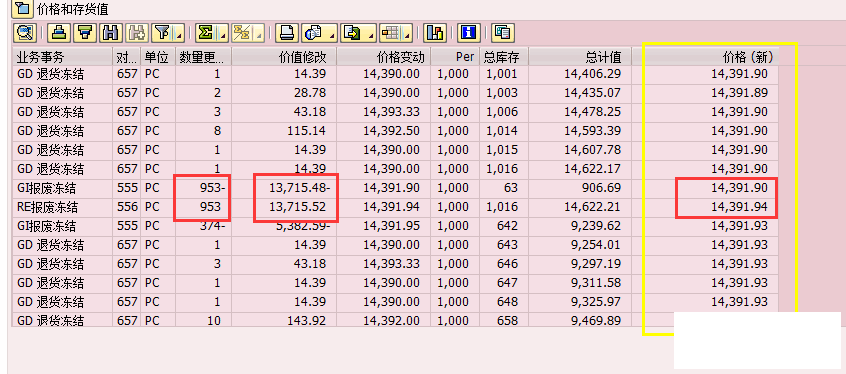The width and height of the screenshot is (846, 374).
Task: Click the Subtotals icon in toolbar
Action: pyautogui.click(x=242, y=33)
